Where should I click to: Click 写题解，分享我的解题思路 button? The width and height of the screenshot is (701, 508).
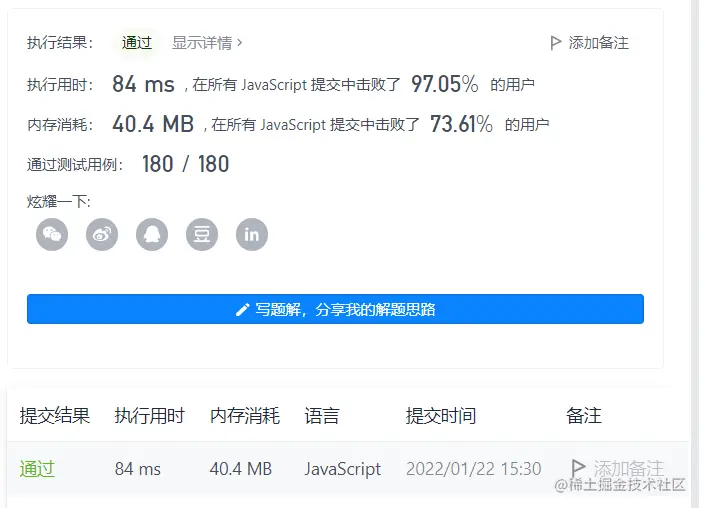click(x=335, y=309)
